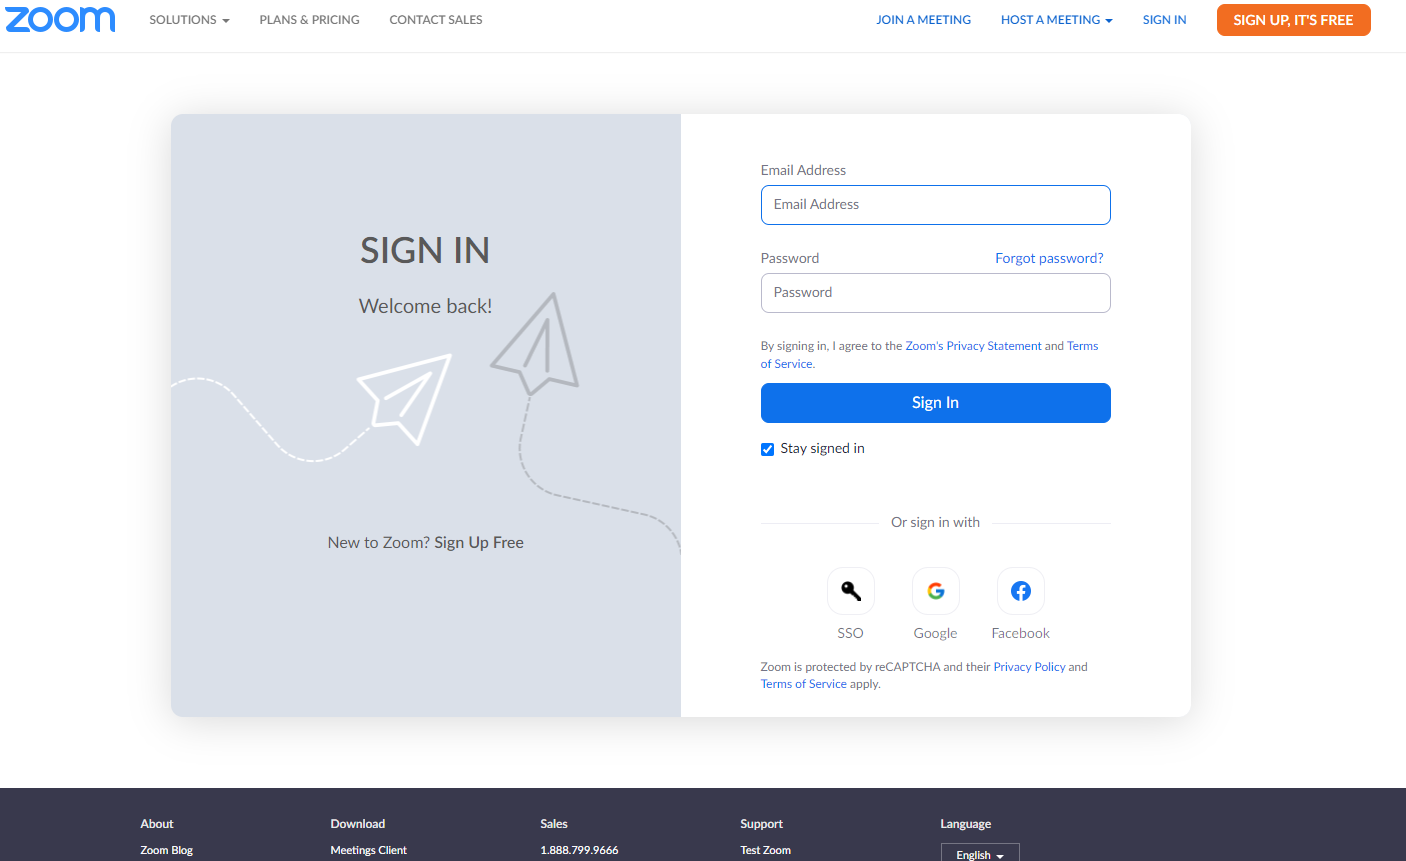Click the Forgot password link
Screen dimensions: 1406x861
click(x=1049, y=258)
